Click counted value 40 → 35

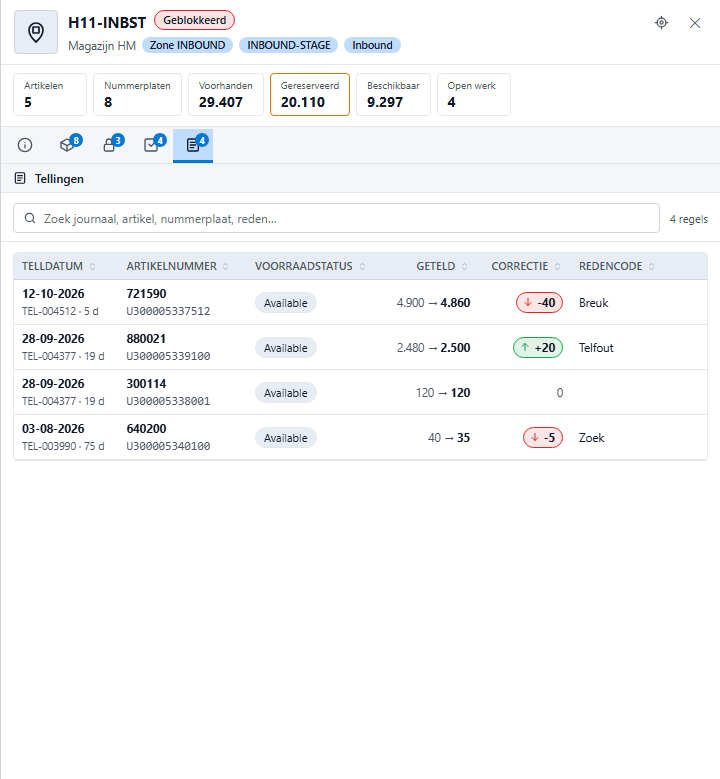point(449,438)
